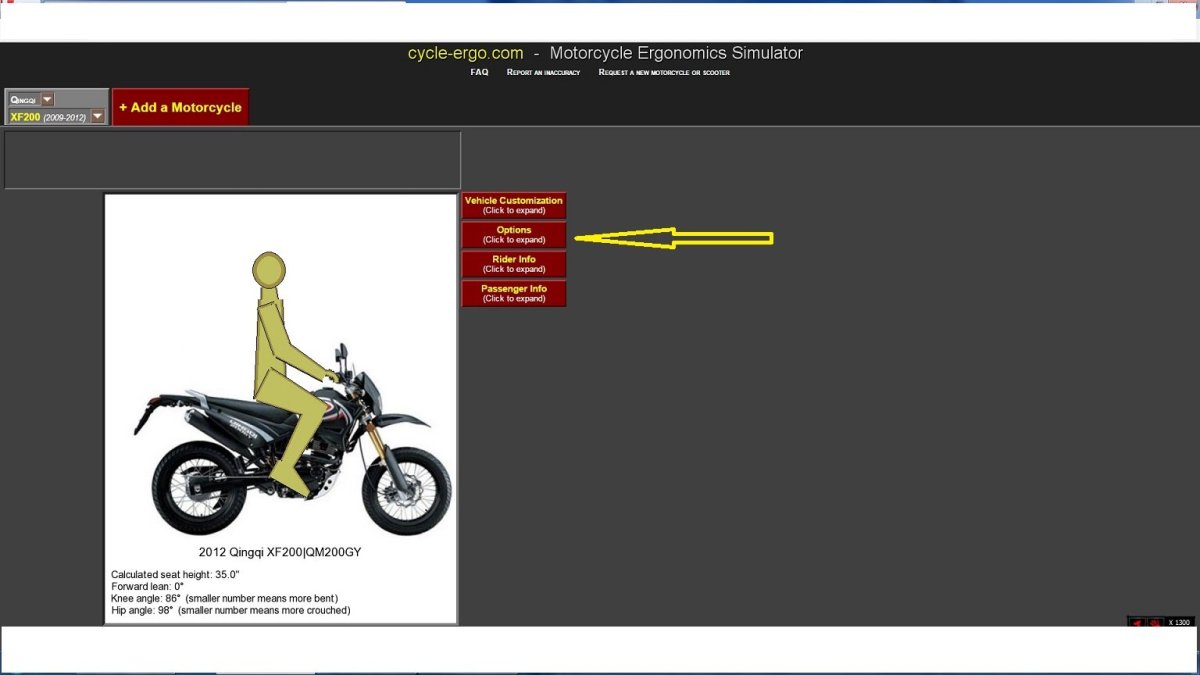1200x675 pixels.
Task: Expand the Options section
Action: [x=513, y=234]
